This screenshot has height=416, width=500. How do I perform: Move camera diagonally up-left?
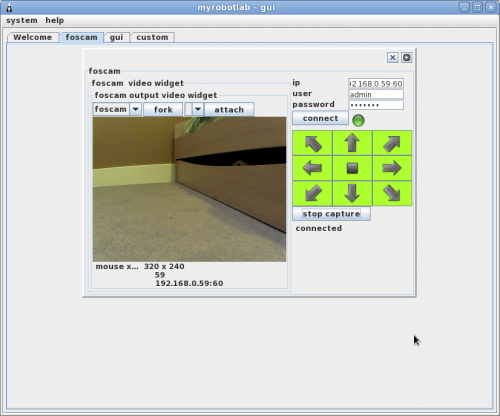(x=313, y=143)
